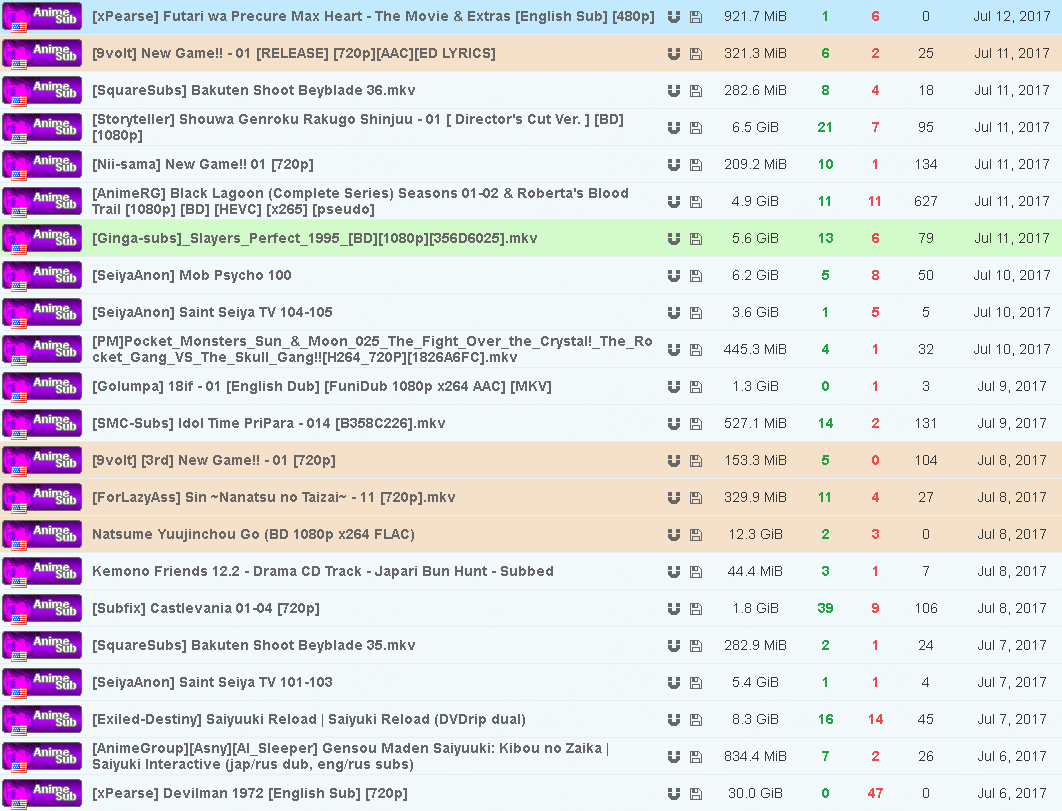Open magnet link for Kemono Friends 12.2
The image size is (1062, 811).
click(x=673, y=572)
